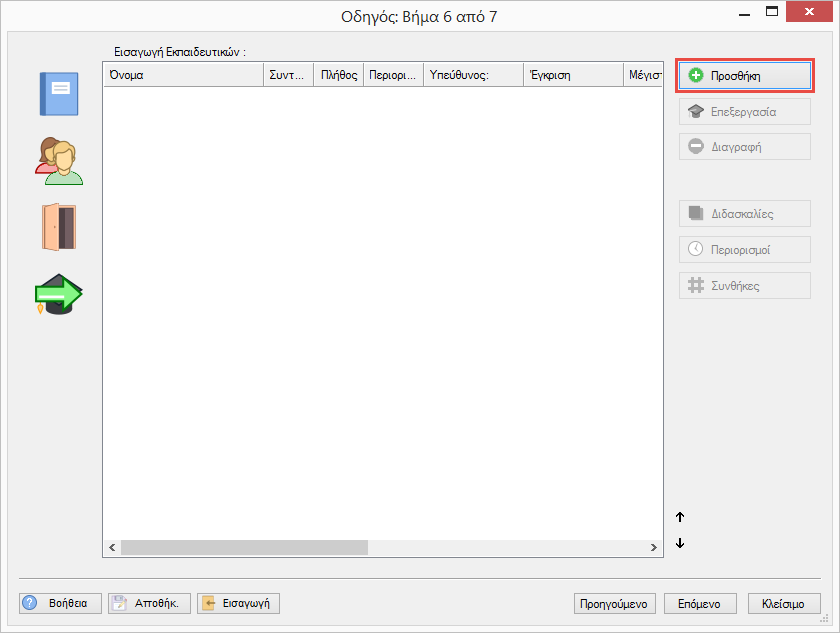The width and height of the screenshot is (840, 633).
Task: Go back with Προηγούμενο button
Action: [615, 603]
